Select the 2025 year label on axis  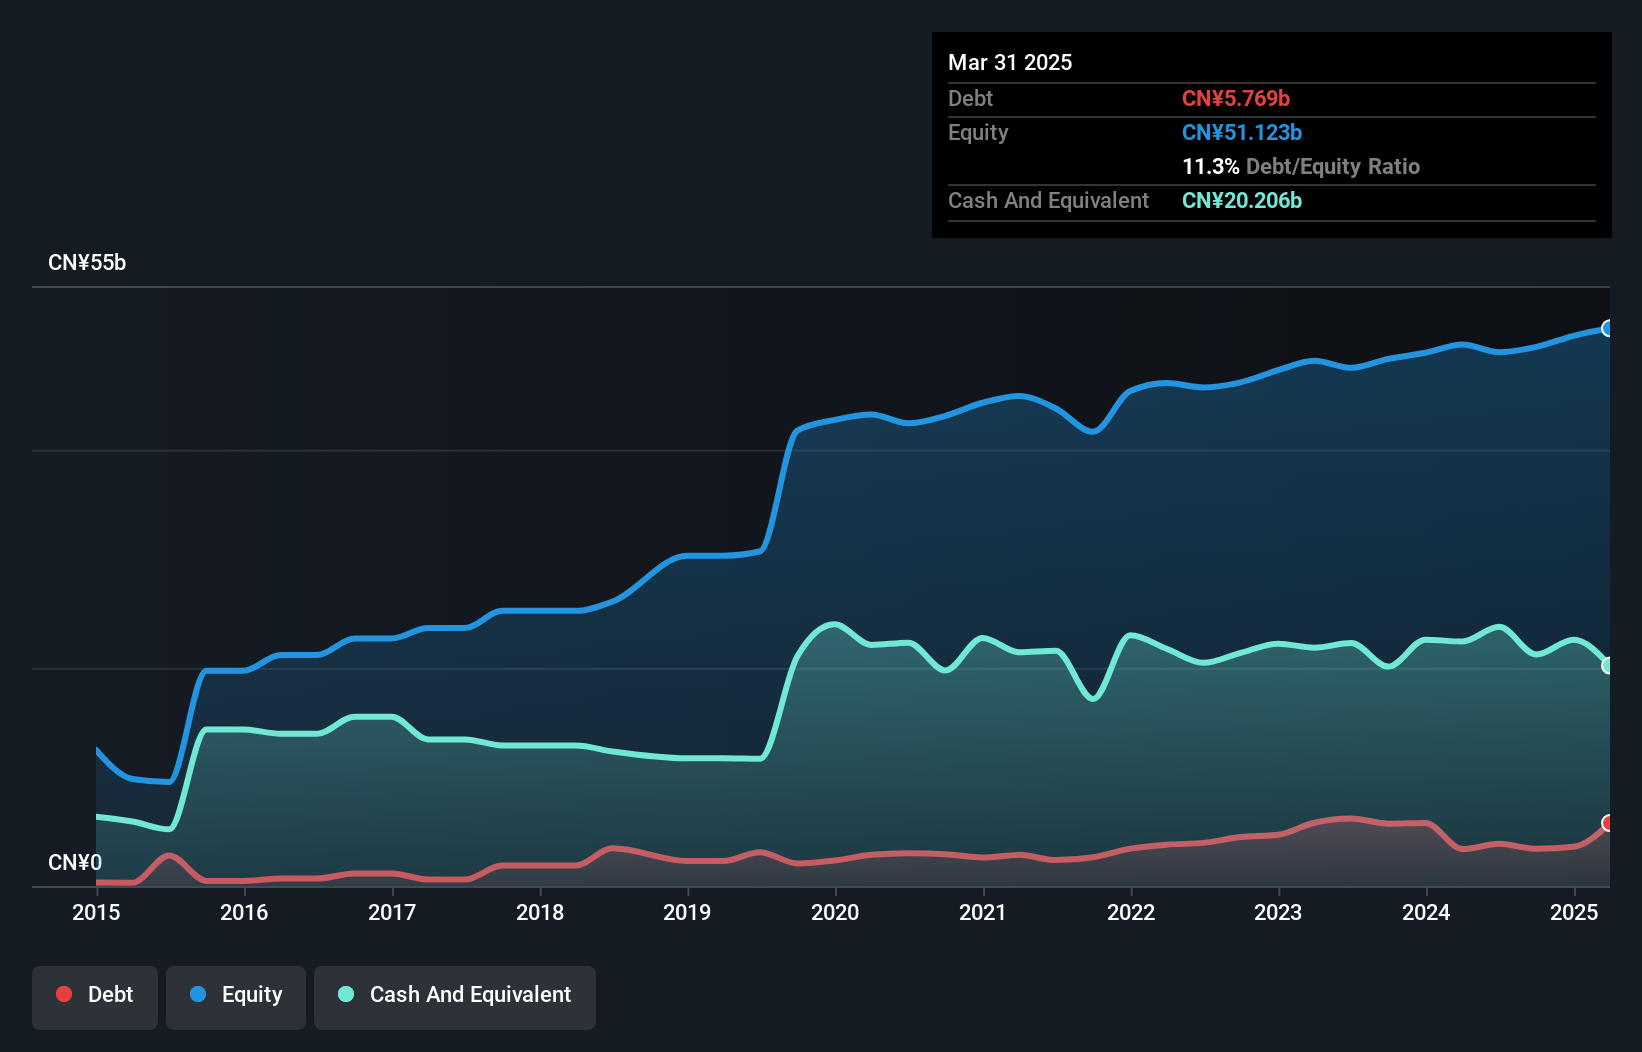click(x=1573, y=912)
